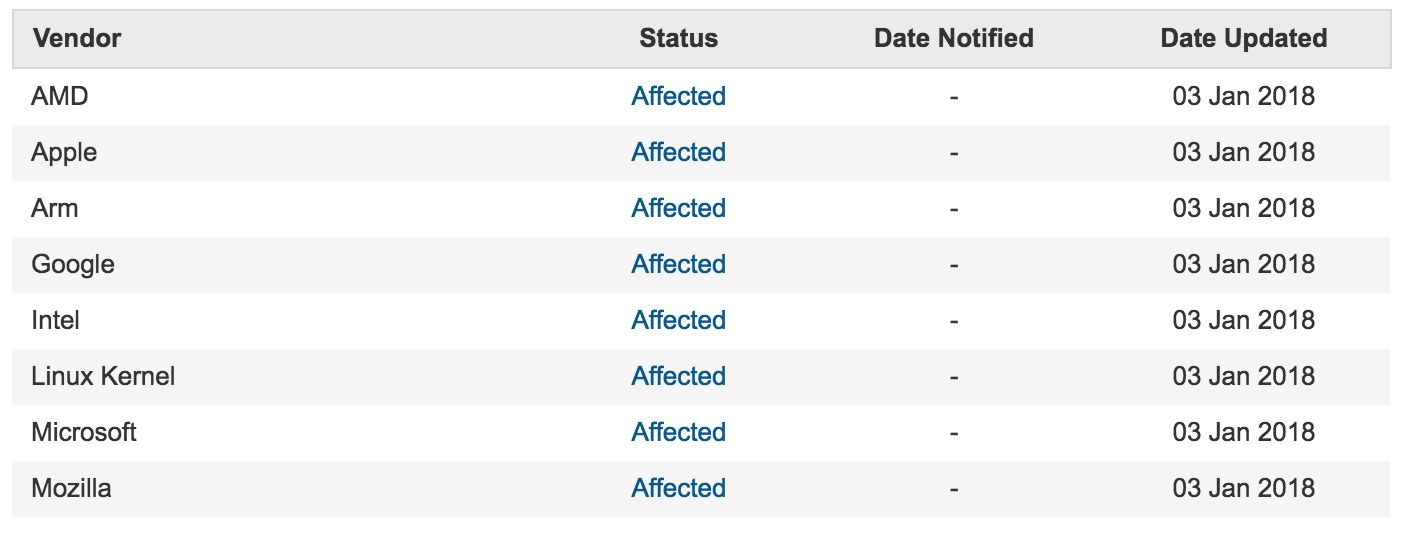
Task: Select the Apple vendor name
Action: (x=64, y=153)
